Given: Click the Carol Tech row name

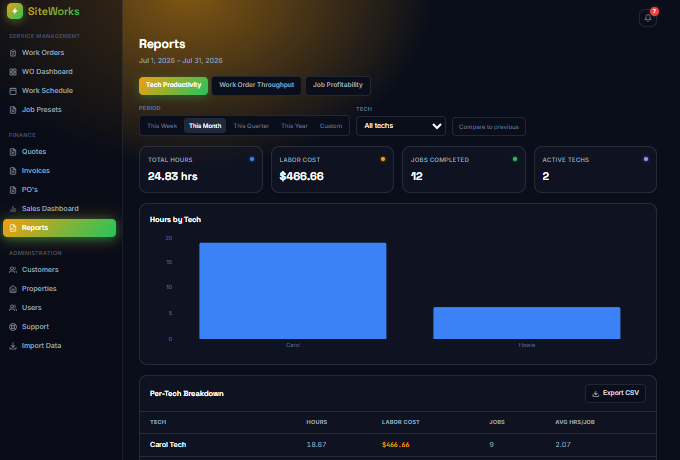Looking at the screenshot, I should (168, 445).
